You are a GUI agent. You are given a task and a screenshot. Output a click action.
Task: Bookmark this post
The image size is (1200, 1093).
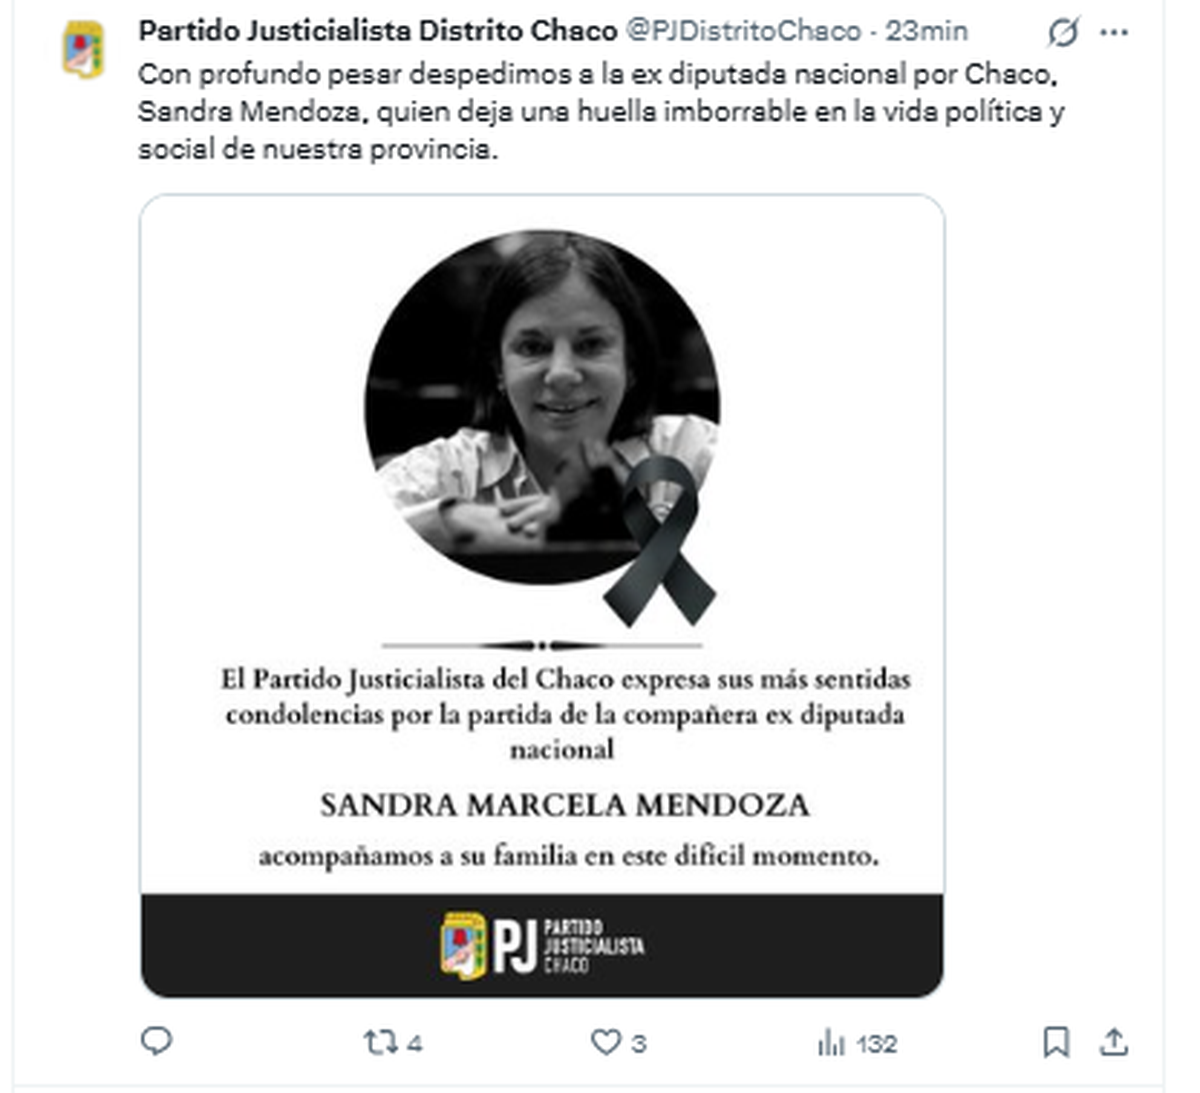[1056, 1042]
